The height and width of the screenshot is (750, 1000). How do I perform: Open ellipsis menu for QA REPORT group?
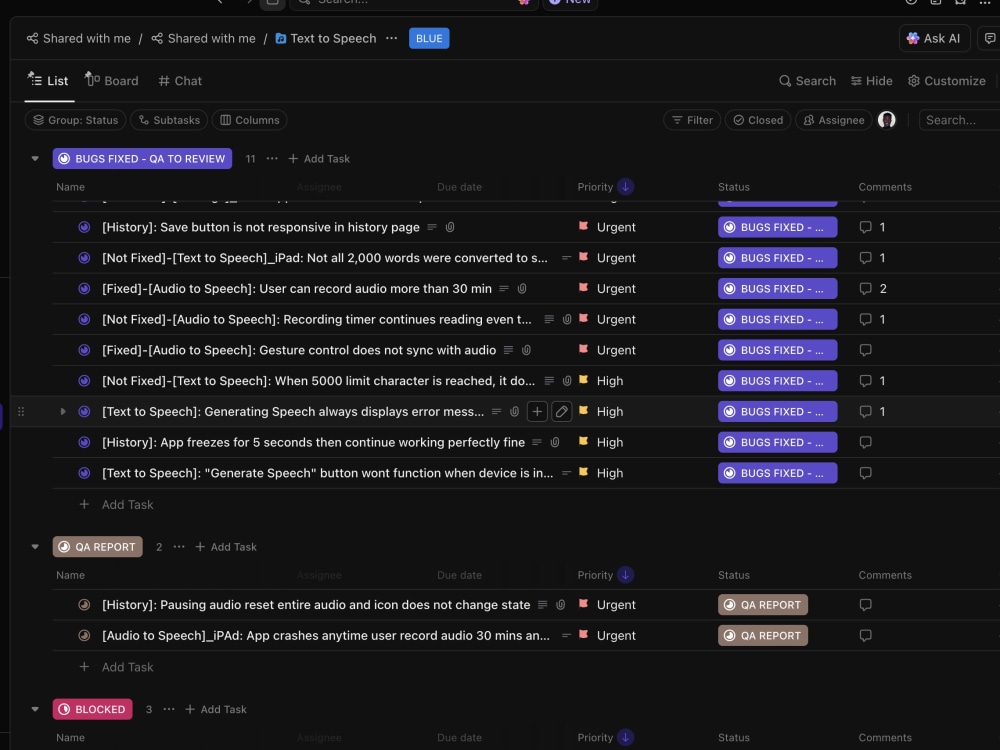pyautogui.click(x=179, y=547)
